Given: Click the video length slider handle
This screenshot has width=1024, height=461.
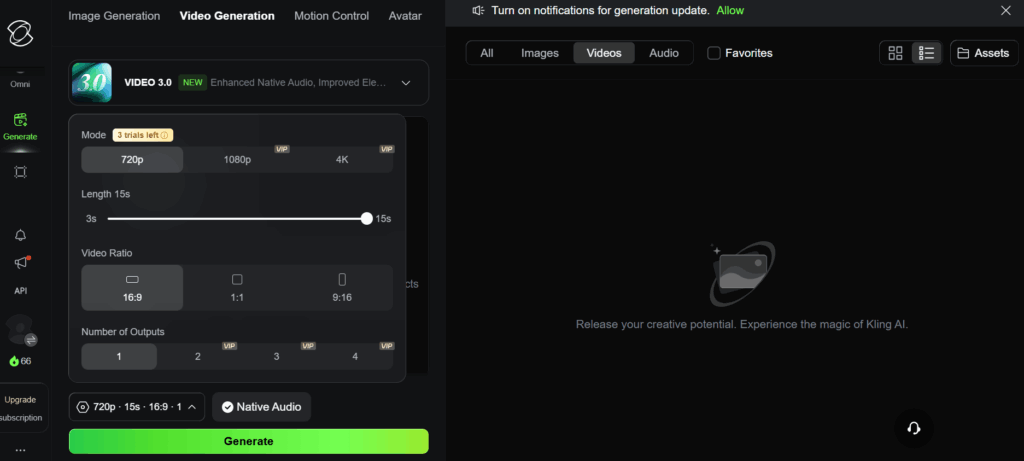Looking at the screenshot, I should click(x=366, y=219).
